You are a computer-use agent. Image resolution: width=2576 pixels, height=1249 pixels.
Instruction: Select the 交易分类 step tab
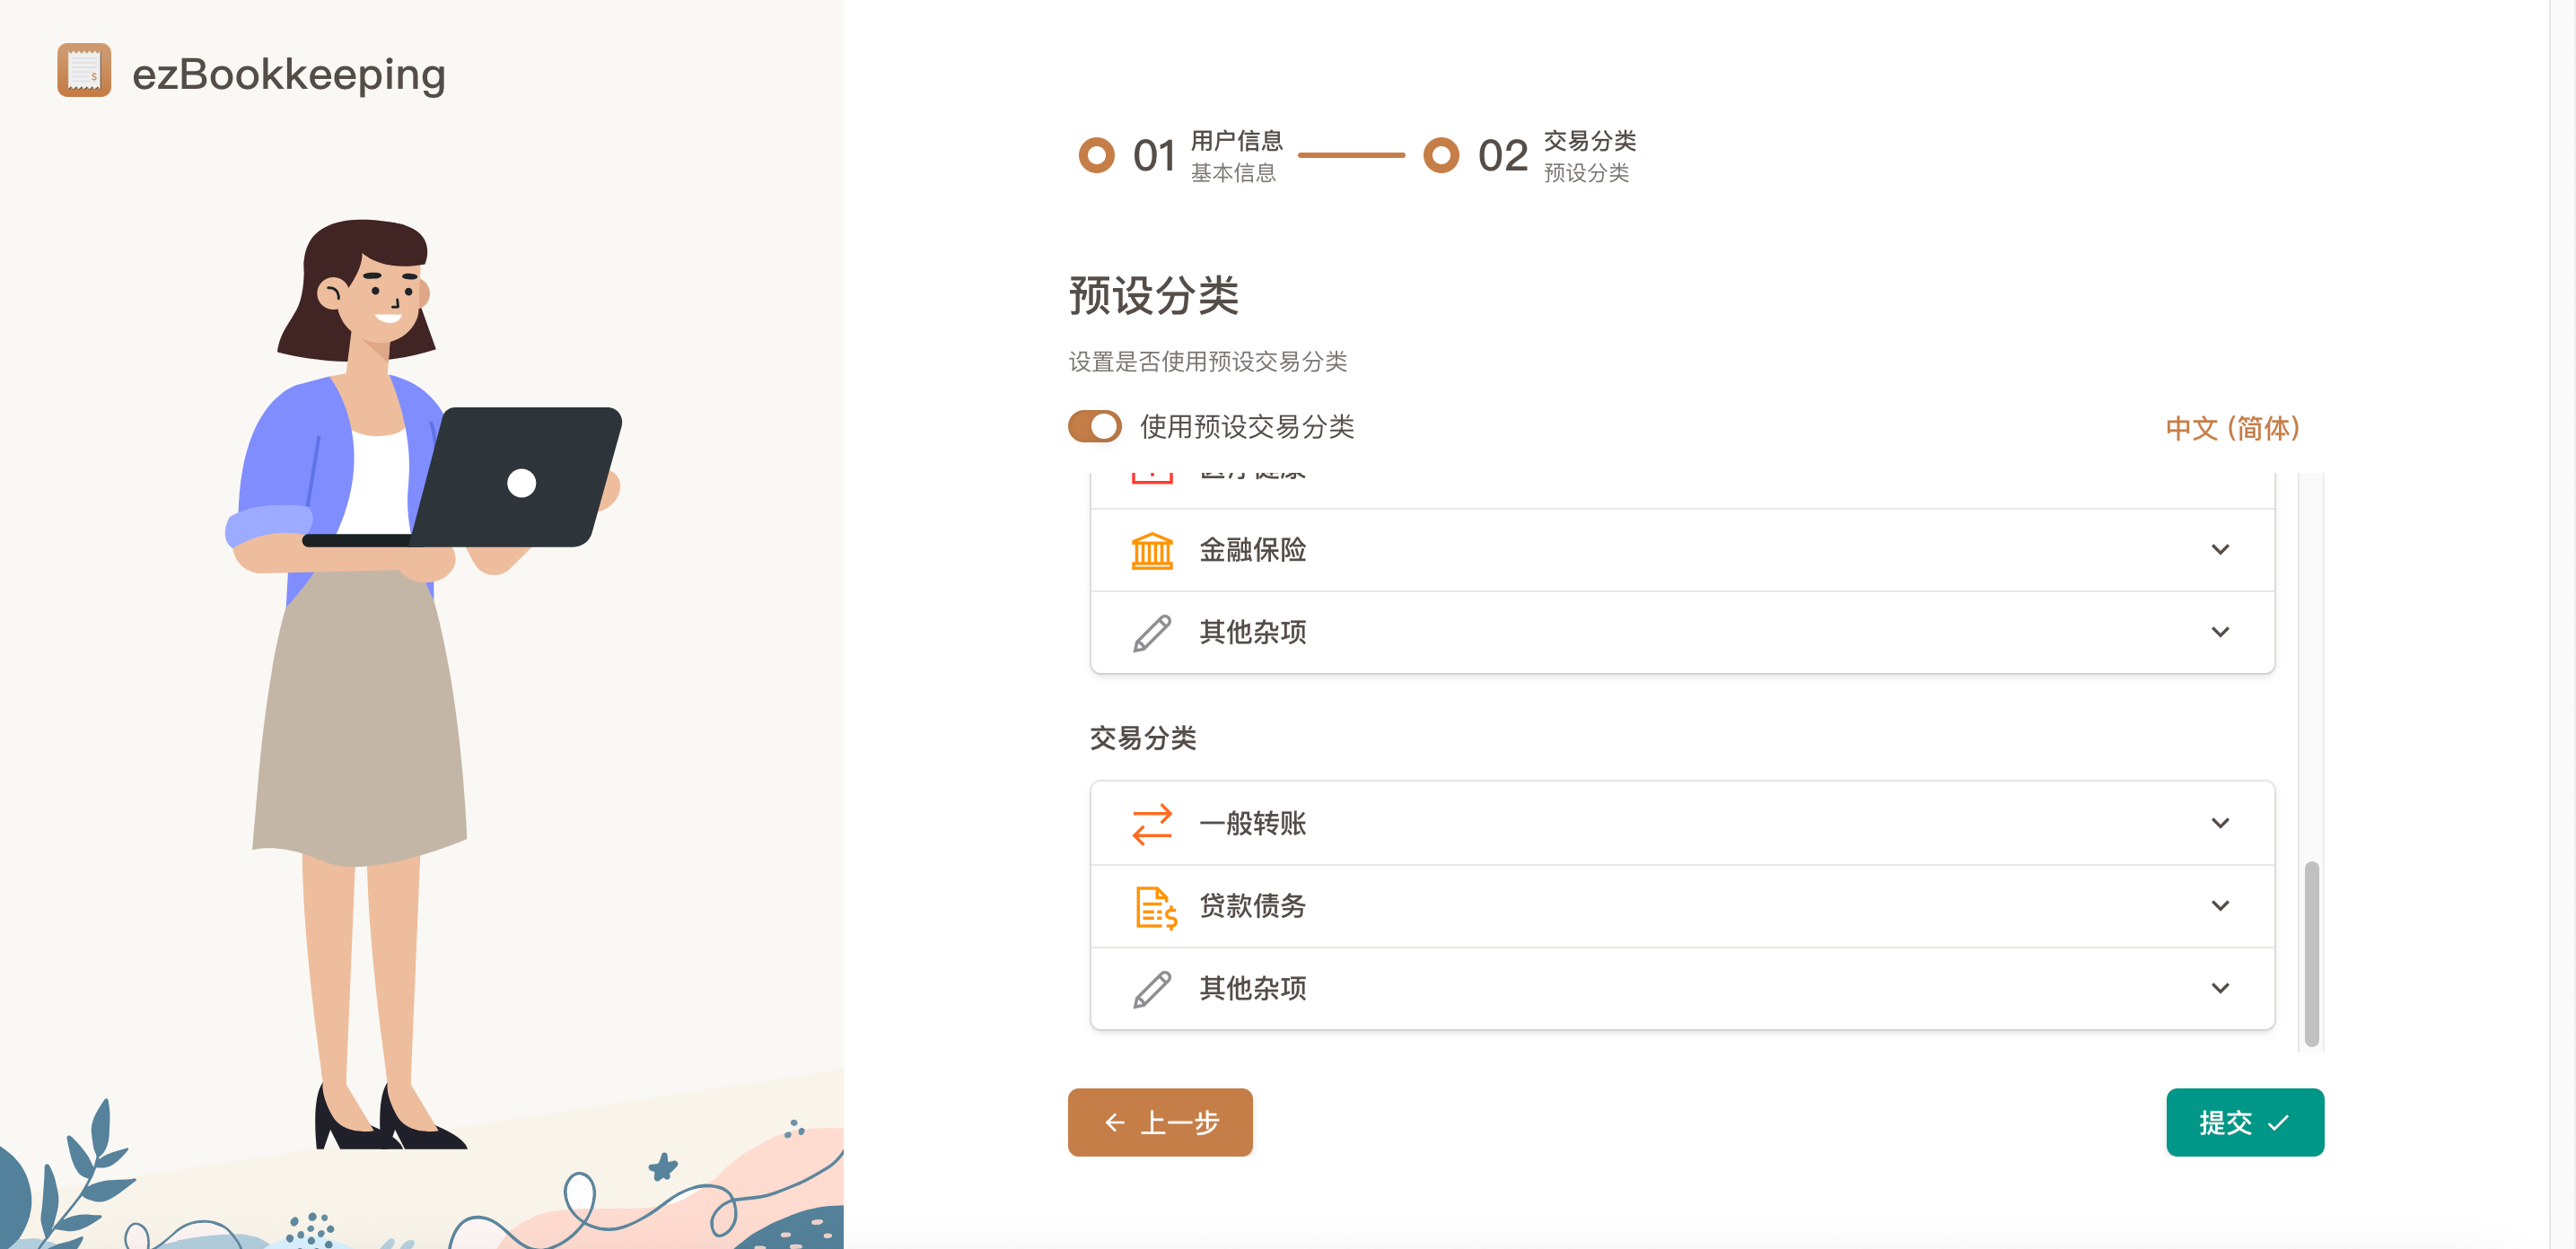coord(1589,141)
